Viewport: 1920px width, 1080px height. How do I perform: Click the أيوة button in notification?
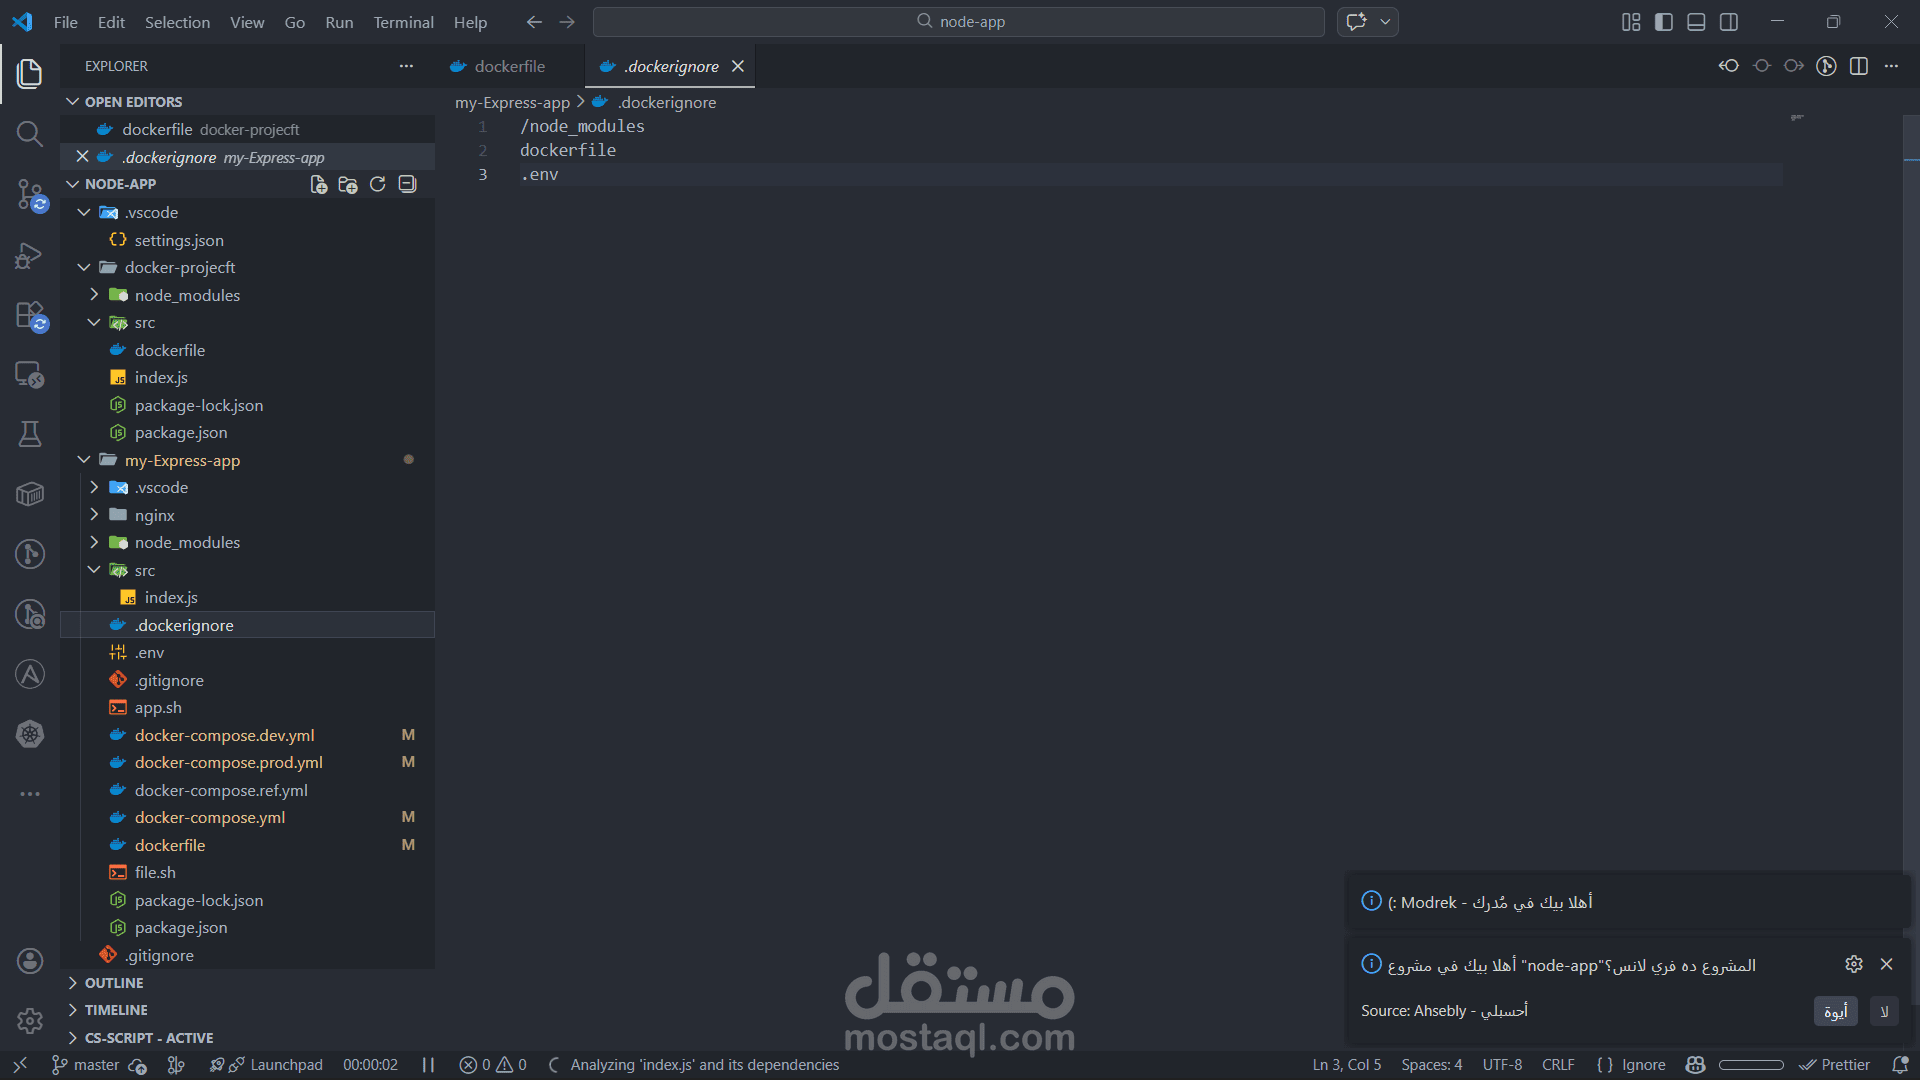[1835, 1011]
